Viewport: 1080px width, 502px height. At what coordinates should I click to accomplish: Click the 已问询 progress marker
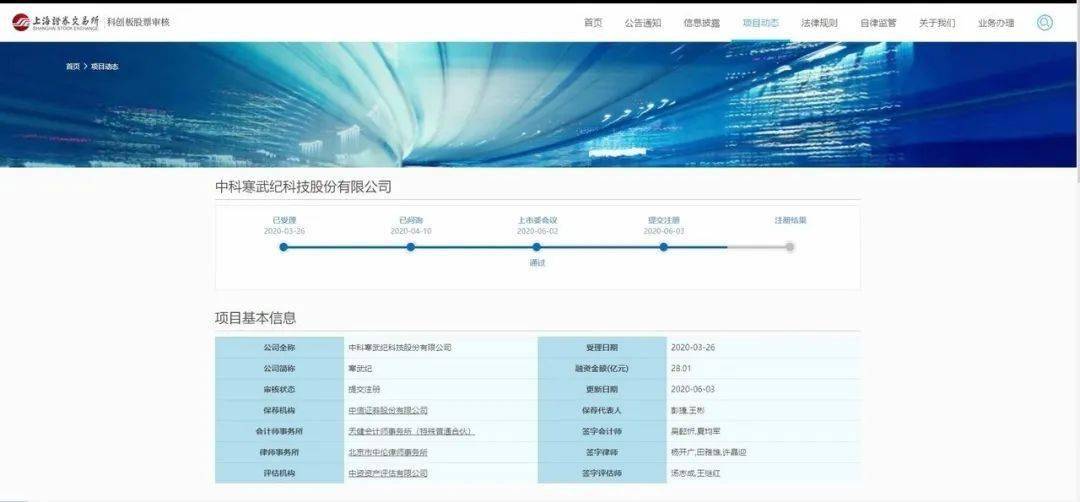click(411, 247)
